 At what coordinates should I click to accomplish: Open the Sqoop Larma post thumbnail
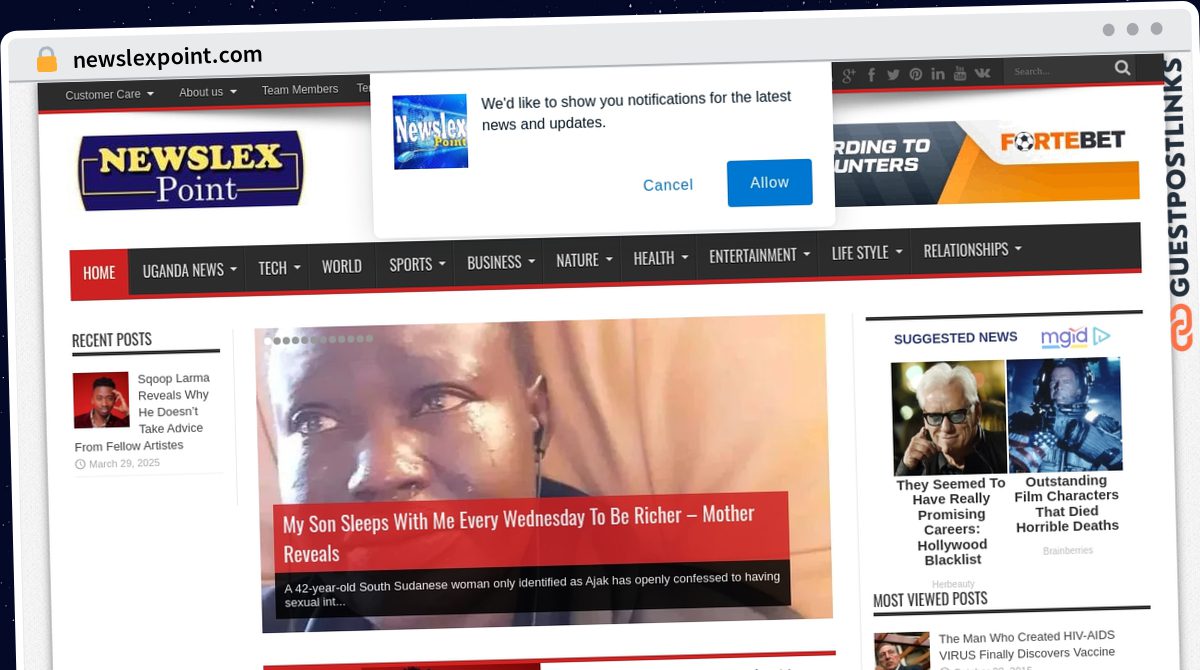pyautogui.click(x=101, y=400)
